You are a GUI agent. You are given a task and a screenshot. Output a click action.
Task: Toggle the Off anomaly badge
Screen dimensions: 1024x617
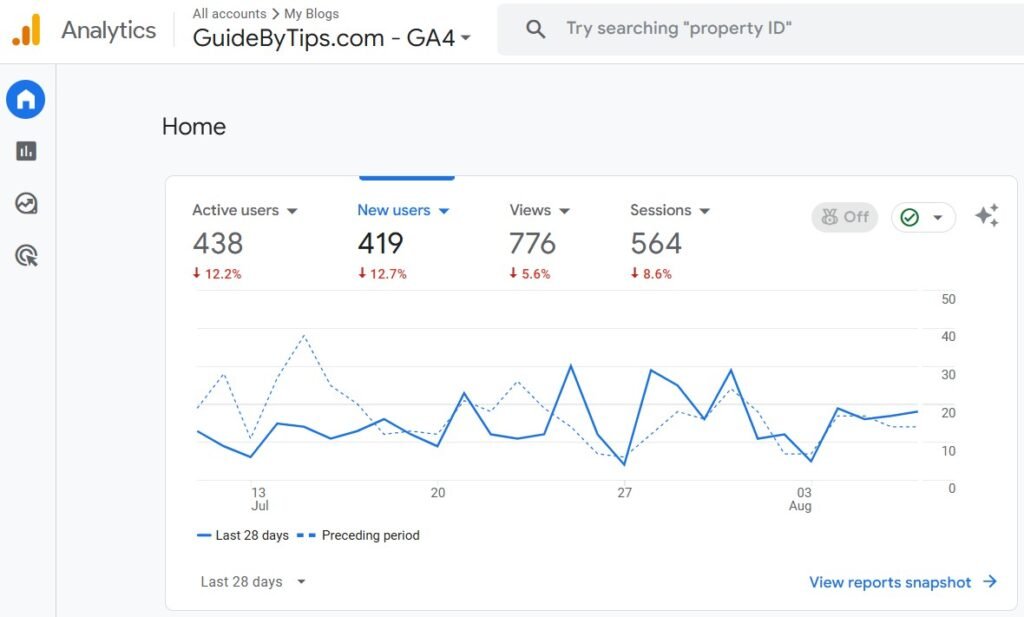tap(844, 217)
